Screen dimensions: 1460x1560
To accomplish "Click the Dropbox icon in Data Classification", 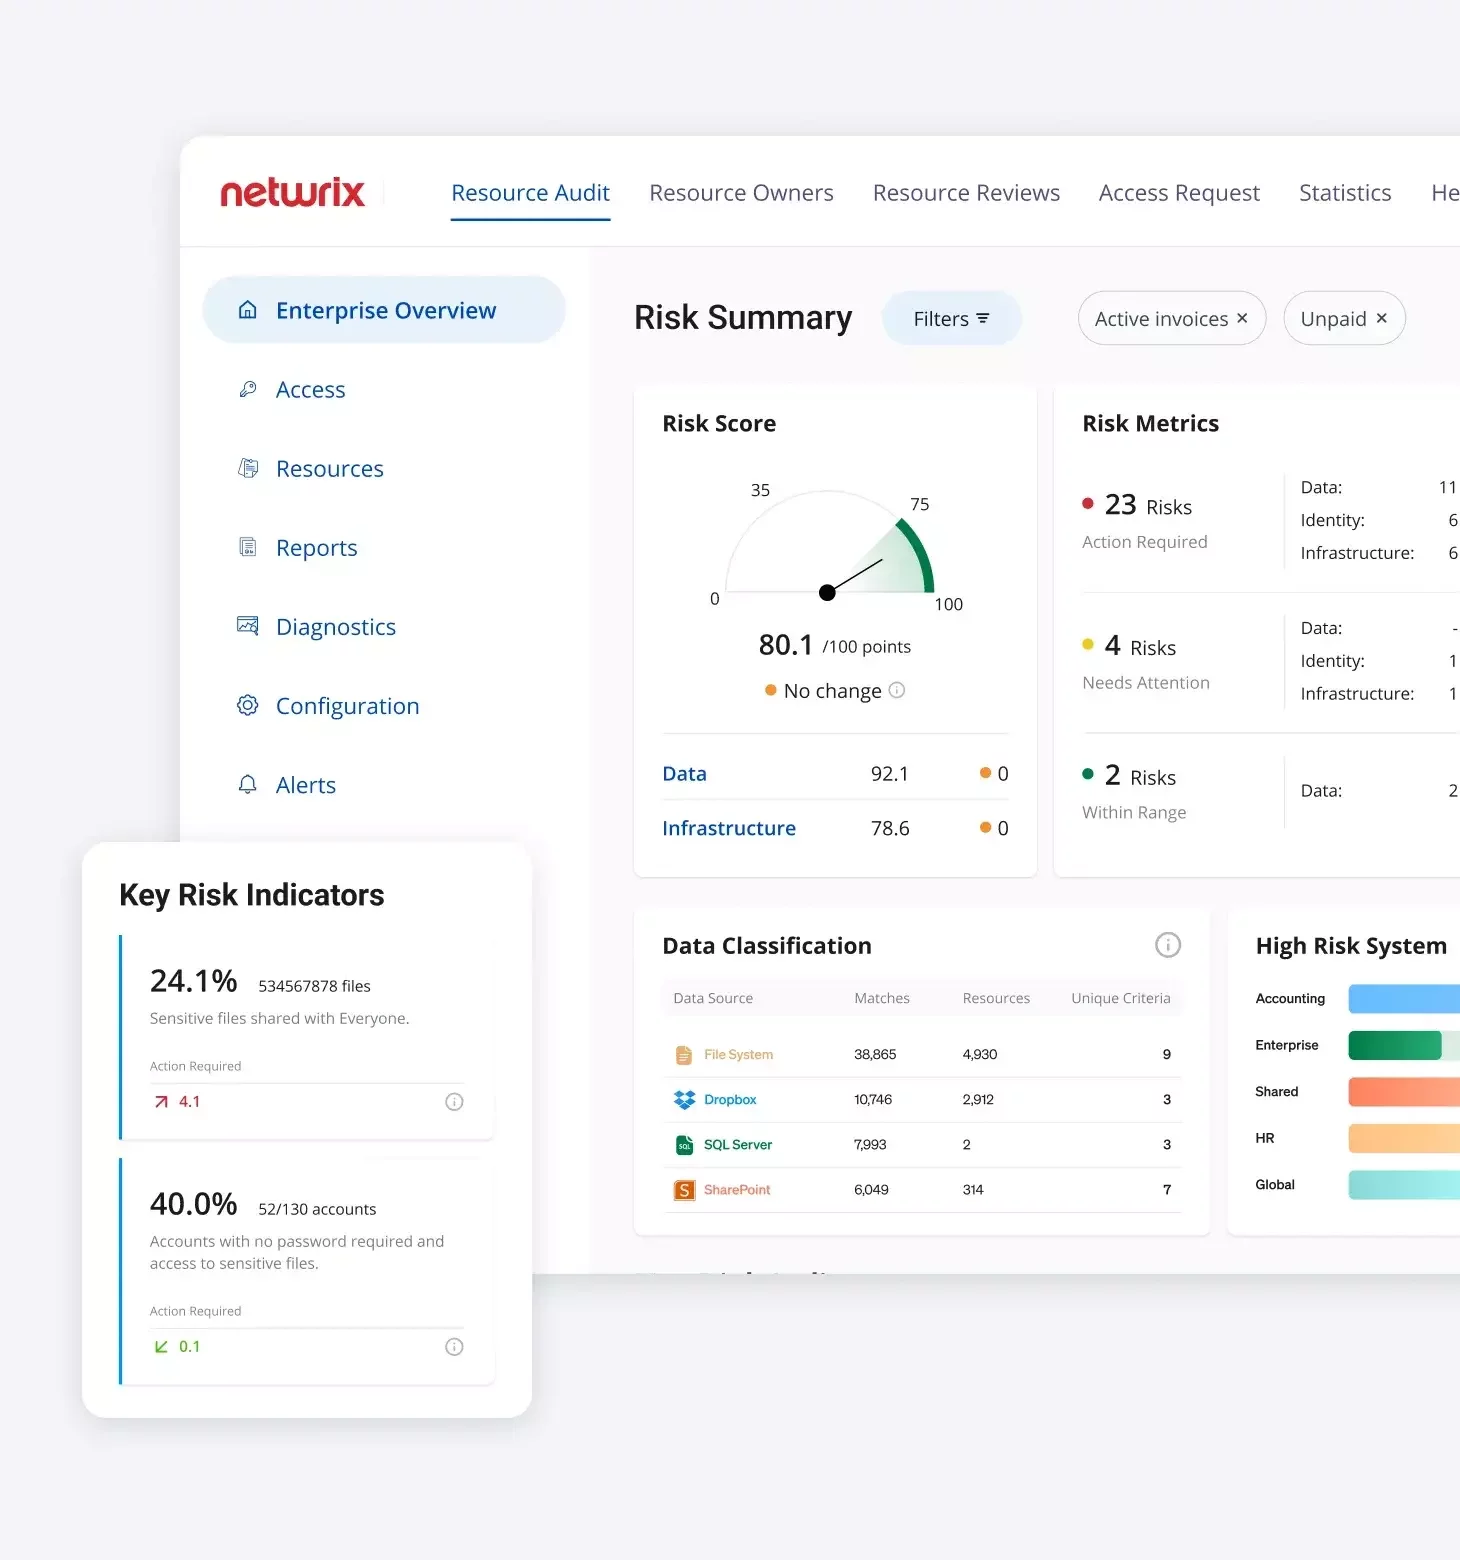I will (684, 1100).
